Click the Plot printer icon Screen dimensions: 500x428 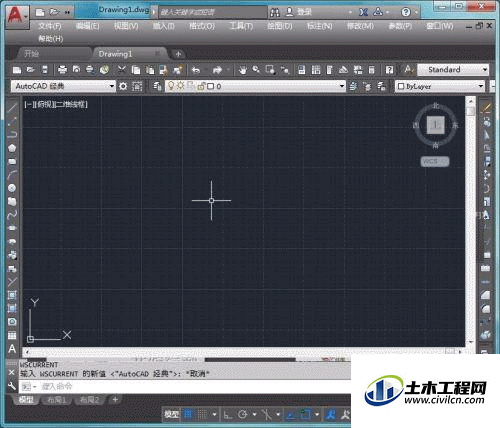click(62, 70)
